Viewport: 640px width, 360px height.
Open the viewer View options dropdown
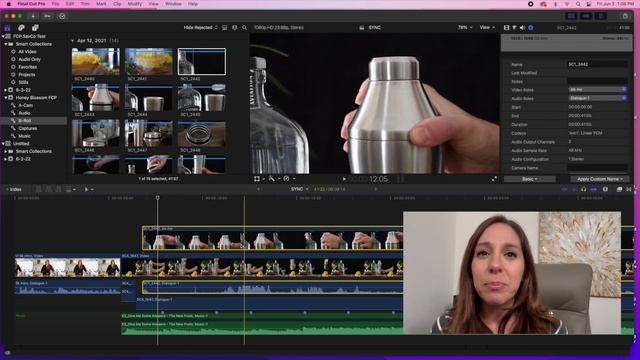[x=487, y=28]
